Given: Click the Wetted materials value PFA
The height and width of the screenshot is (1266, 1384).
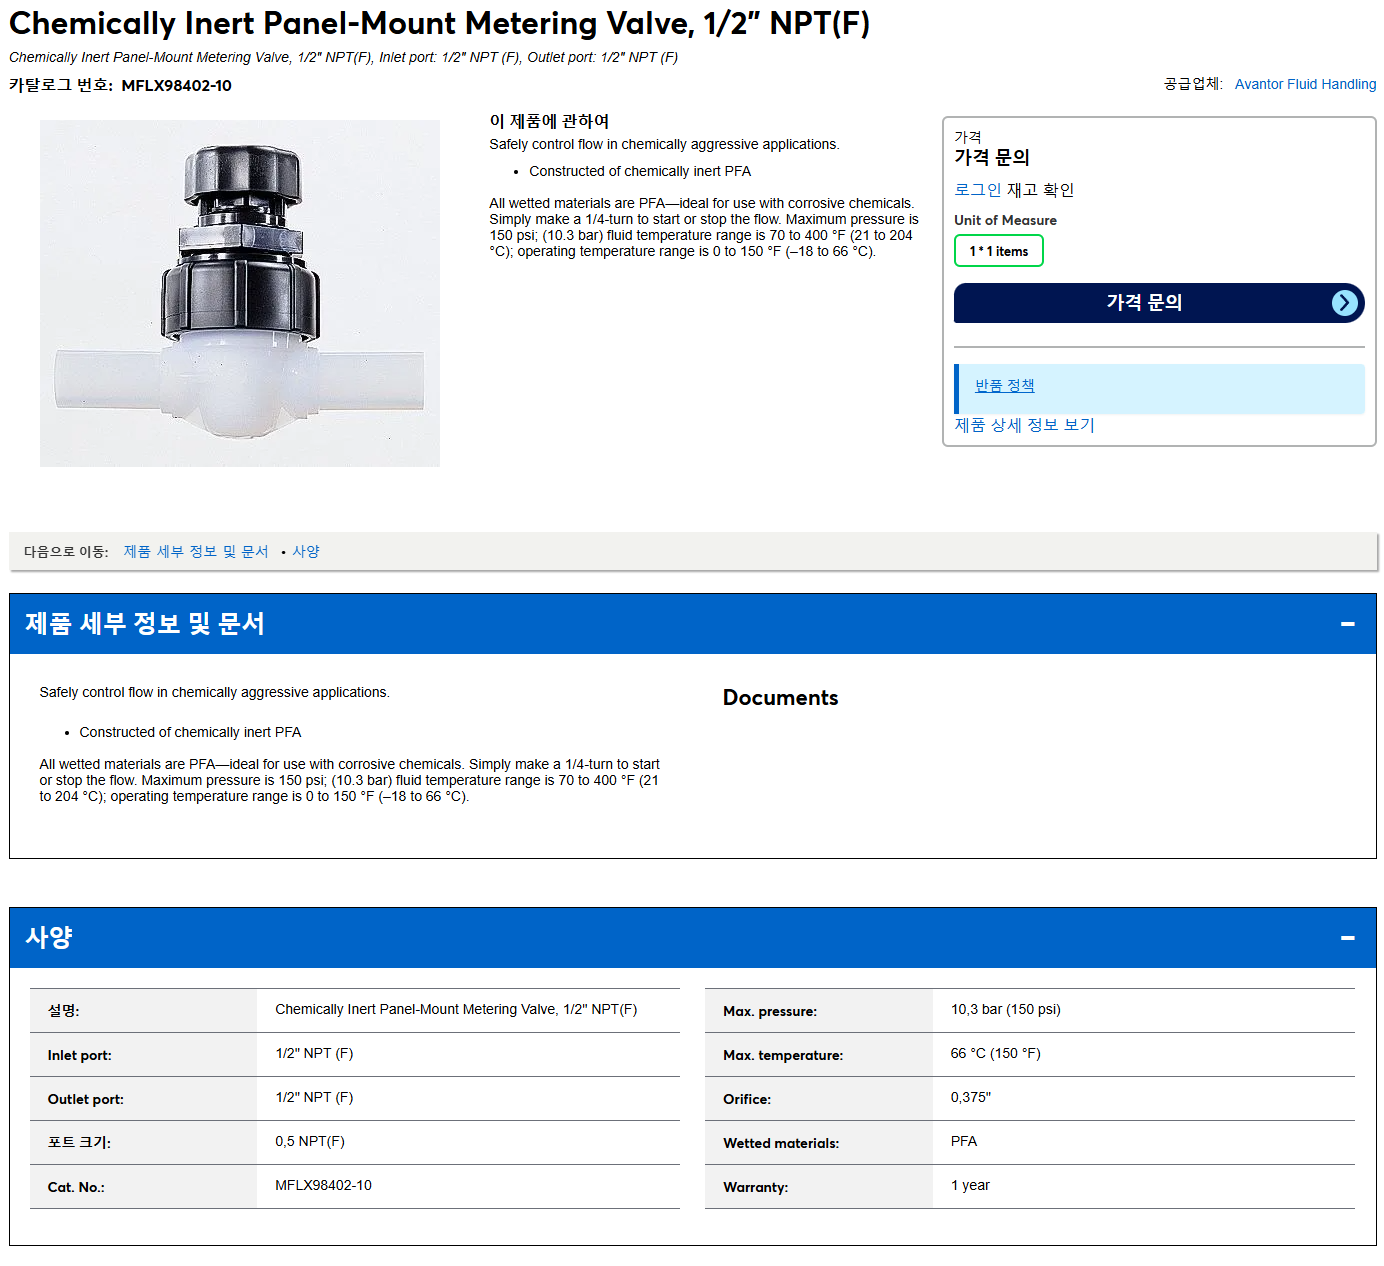Looking at the screenshot, I should coord(964,1142).
